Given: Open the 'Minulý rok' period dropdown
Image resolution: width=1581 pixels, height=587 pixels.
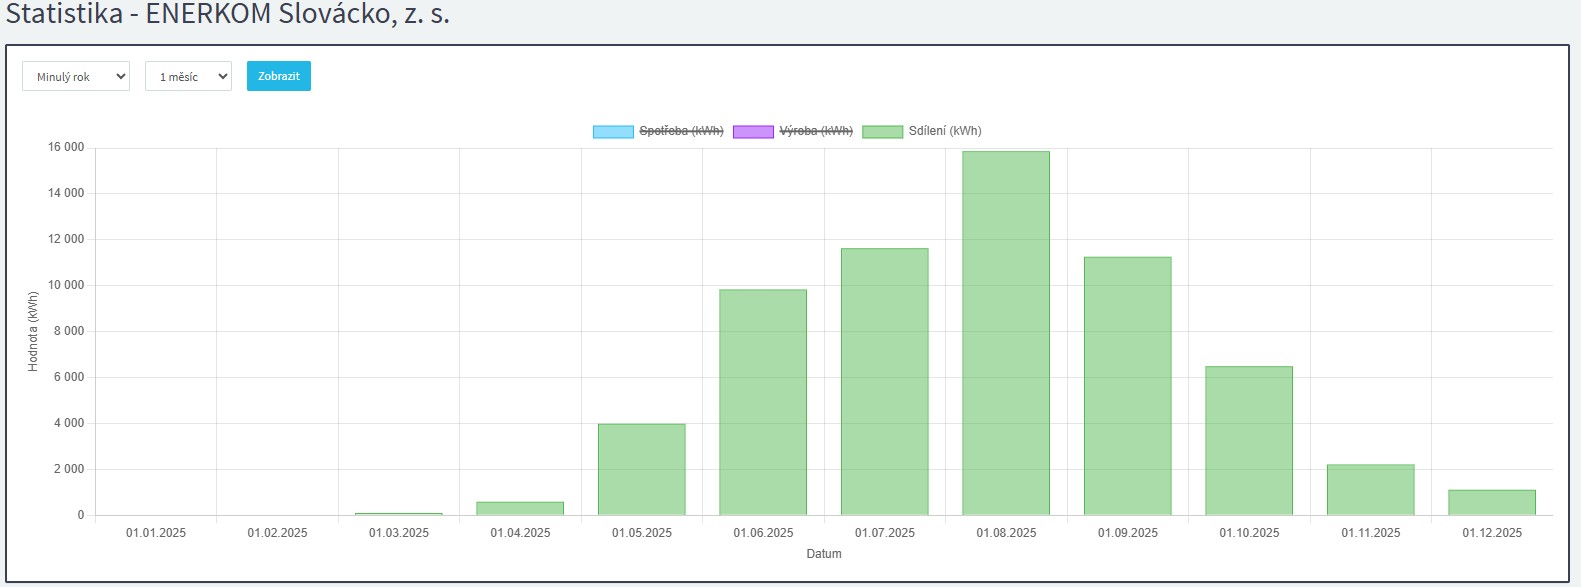Looking at the screenshot, I should pos(76,77).
